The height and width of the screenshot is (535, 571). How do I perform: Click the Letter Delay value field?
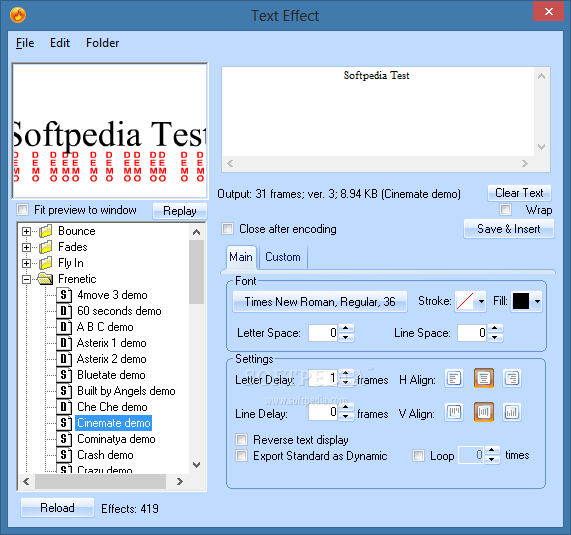(323, 378)
